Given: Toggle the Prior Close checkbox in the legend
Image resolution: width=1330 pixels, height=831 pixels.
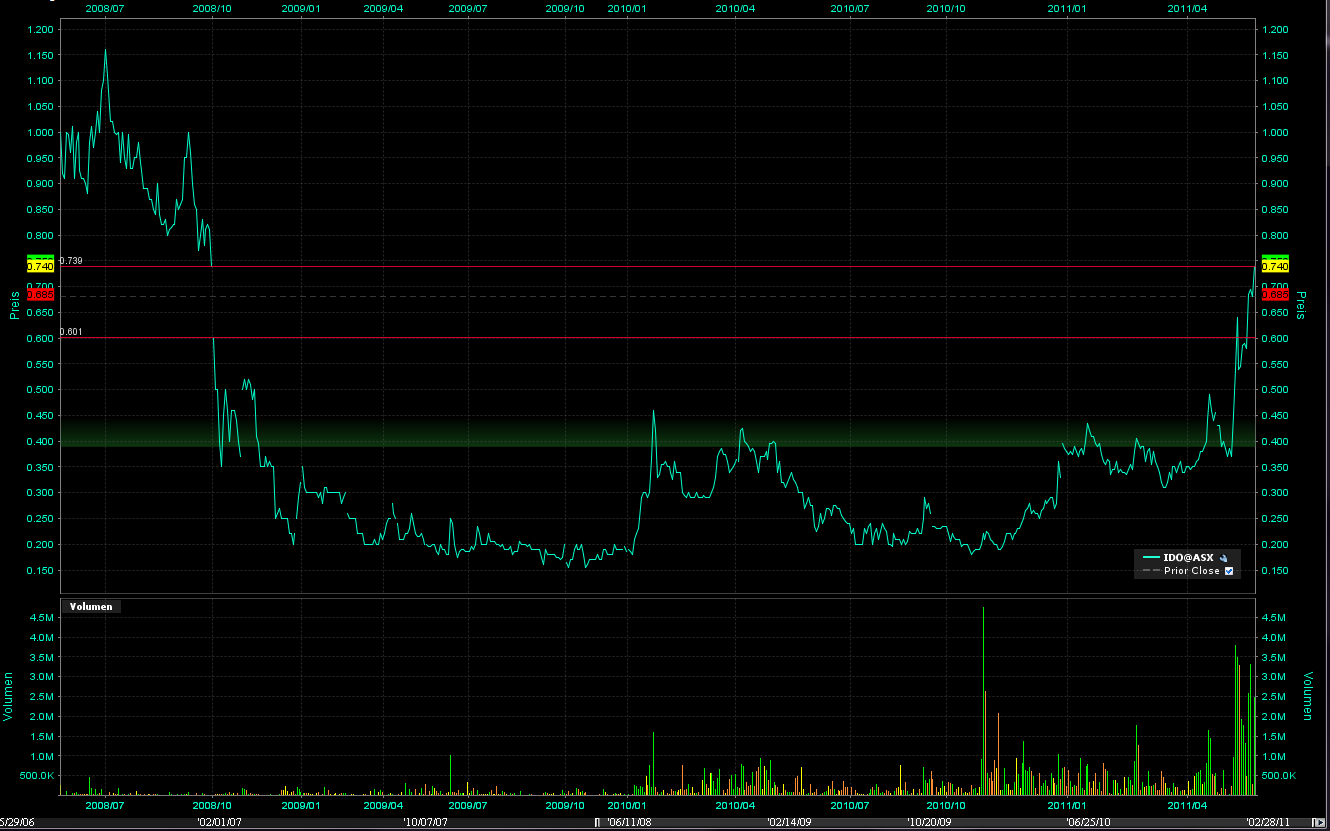Looking at the screenshot, I should (x=1229, y=571).
